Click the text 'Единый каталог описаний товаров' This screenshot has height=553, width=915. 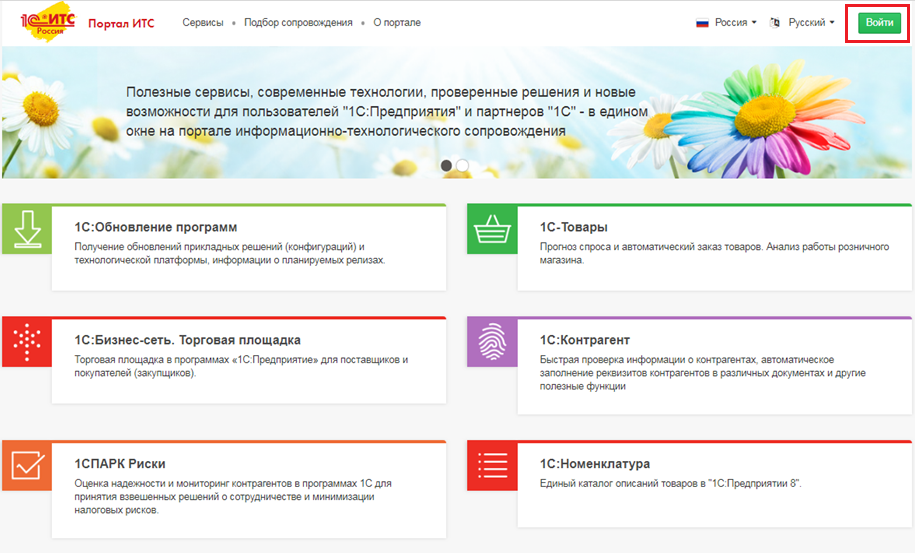click(x=670, y=483)
